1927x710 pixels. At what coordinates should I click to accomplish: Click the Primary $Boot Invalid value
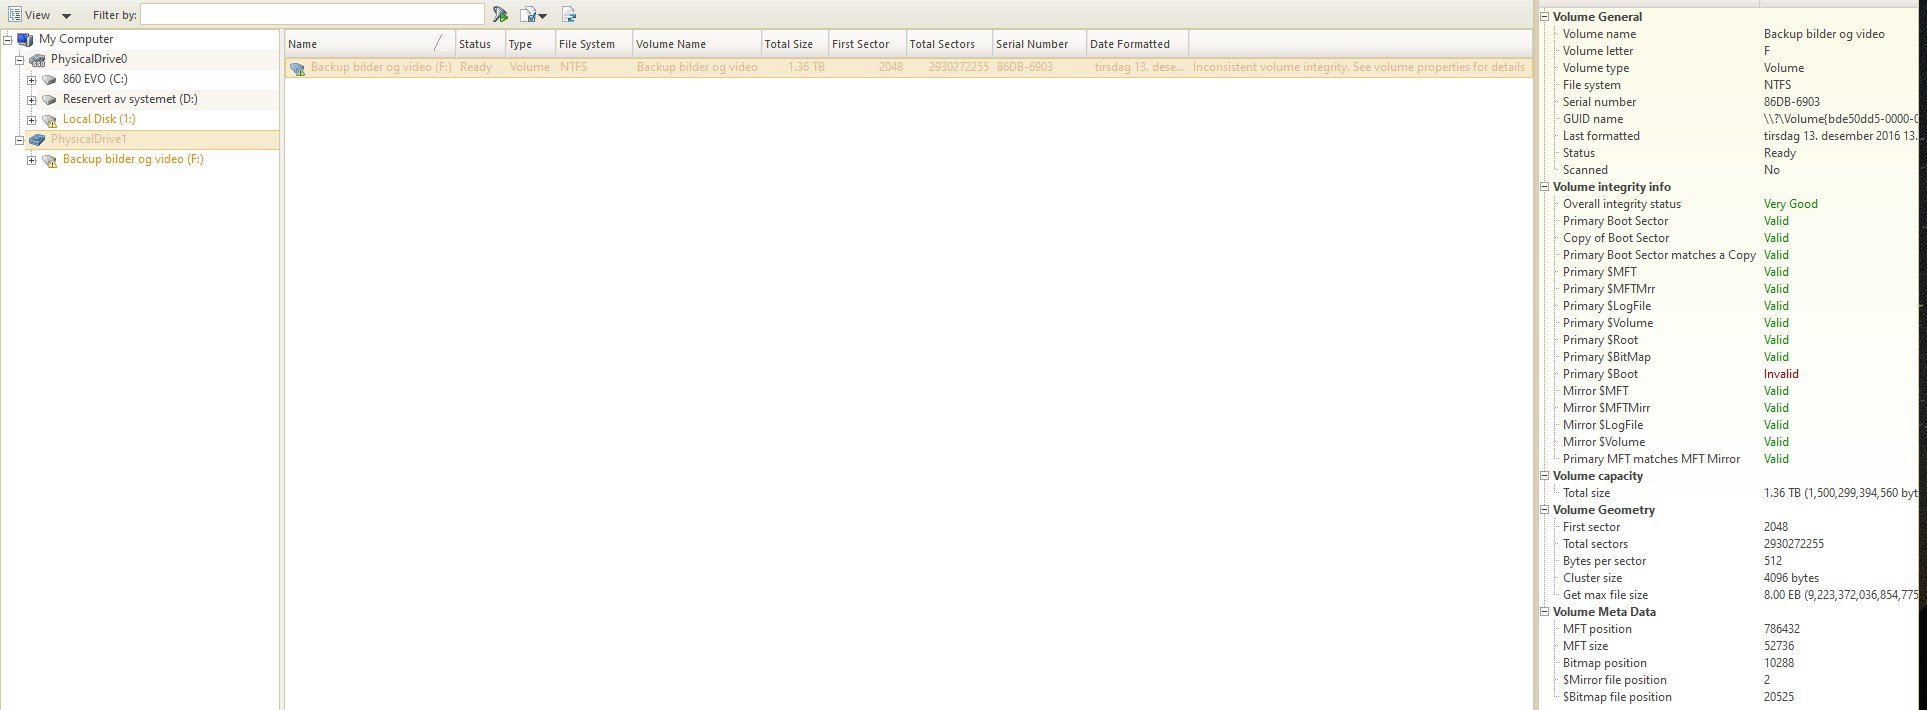click(x=1780, y=374)
